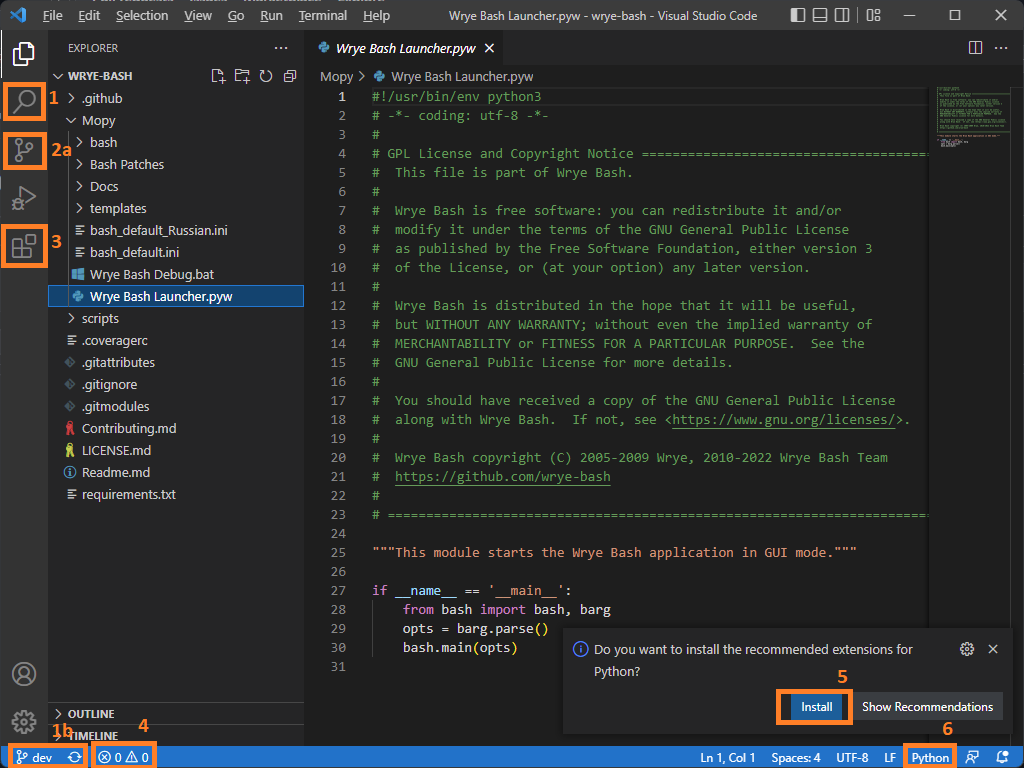Open the Search view icon
The height and width of the screenshot is (768, 1024).
click(x=24, y=101)
